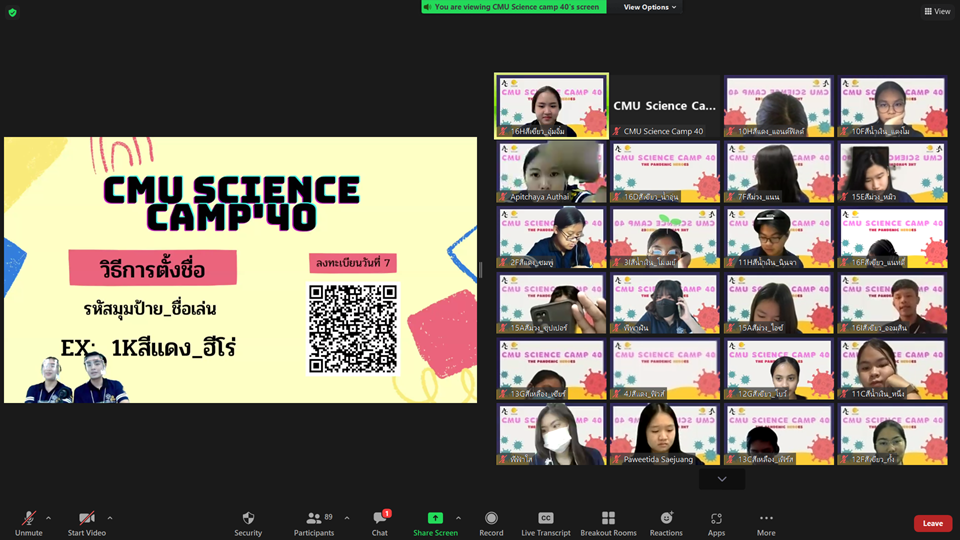The image size is (960, 540).
Task: Start Video with the camera toggle
Action: pos(87,522)
